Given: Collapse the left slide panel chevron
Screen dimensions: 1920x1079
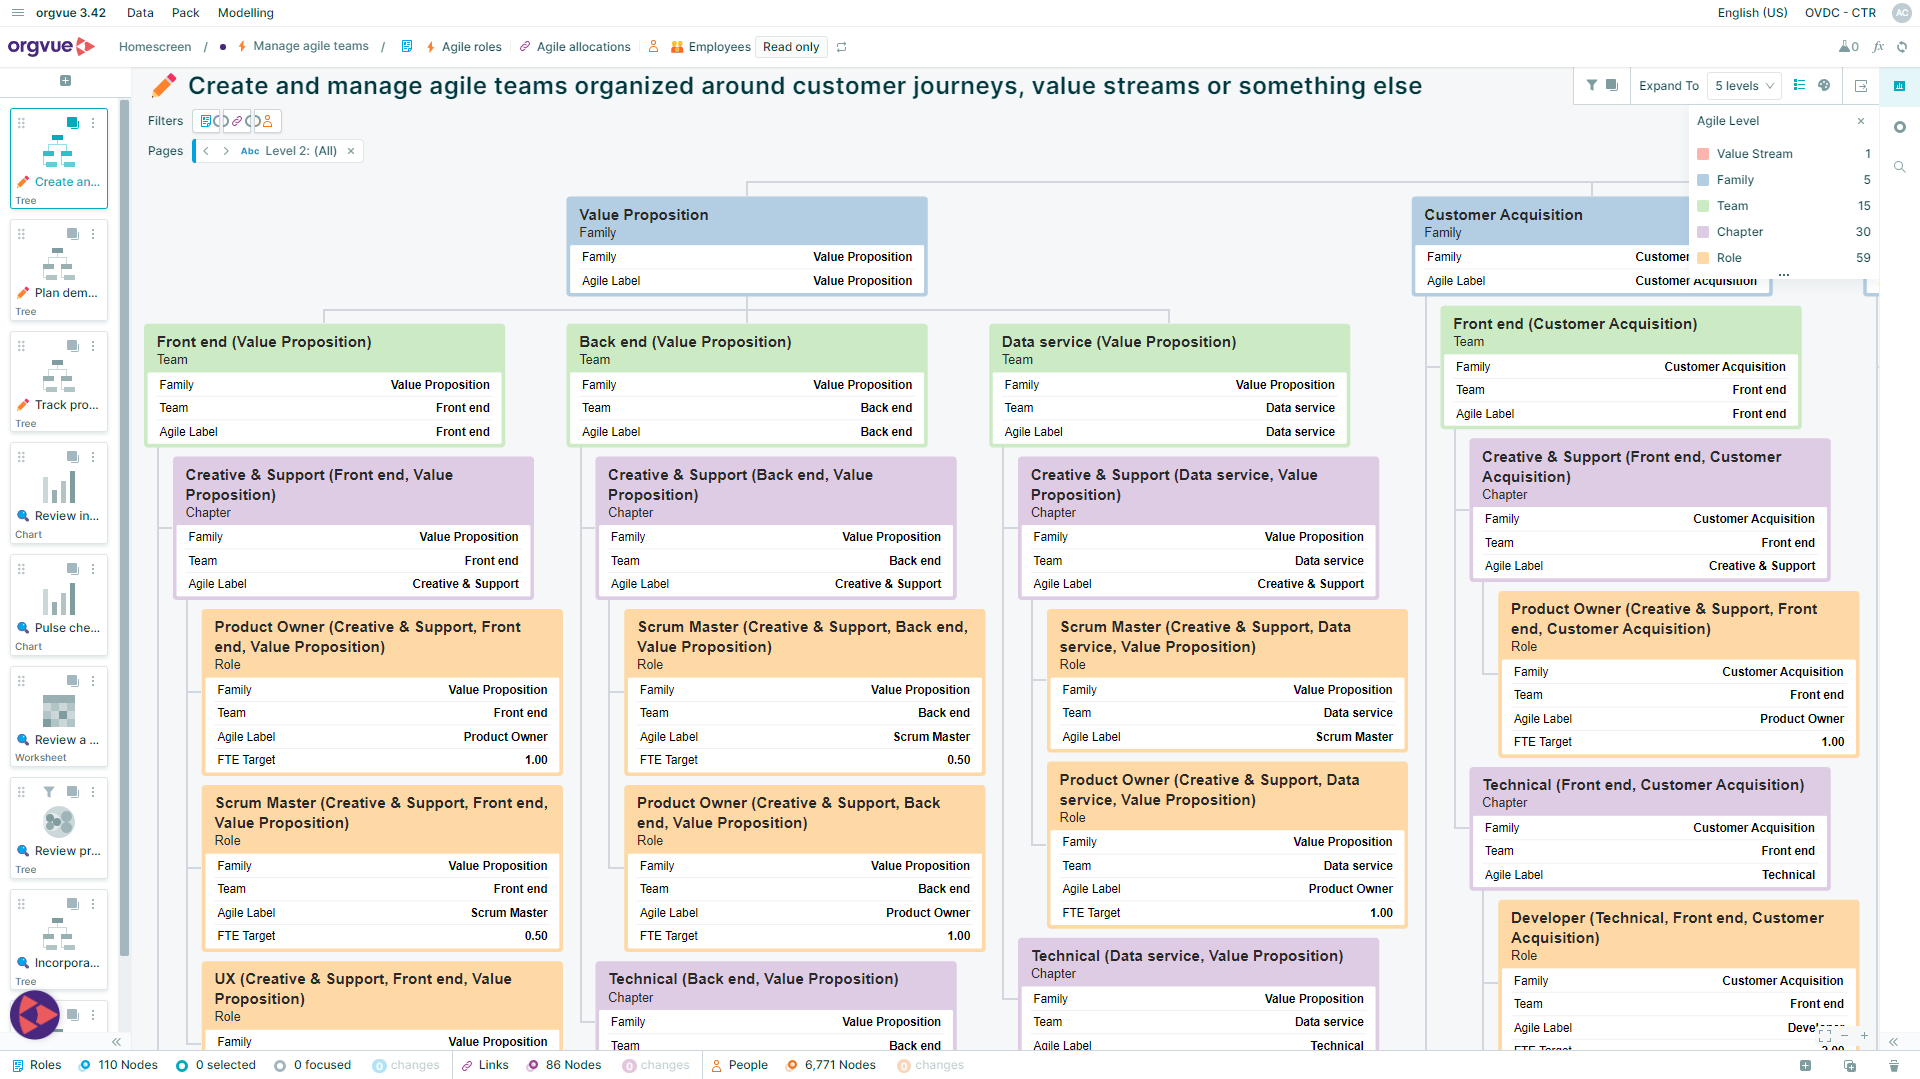Looking at the screenshot, I should [116, 1042].
